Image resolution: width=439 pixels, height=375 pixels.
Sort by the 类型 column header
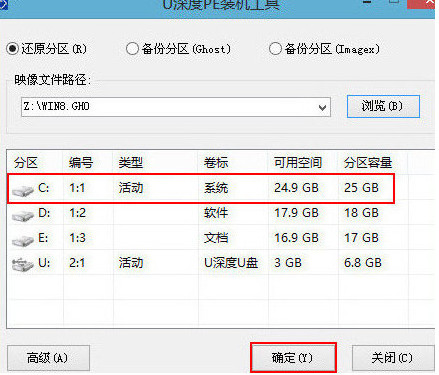pyautogui.click(x=131, y=163)
